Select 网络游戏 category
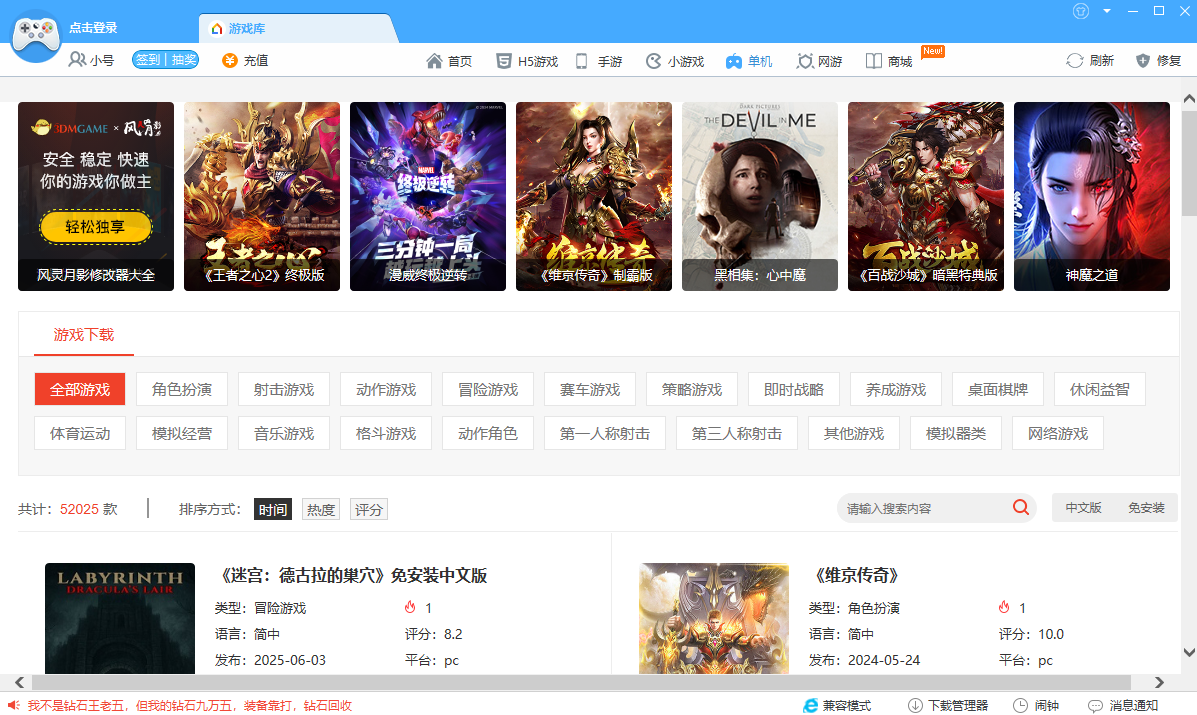The height and width of the screenshot is (715, 1197). pos(1057,433)
